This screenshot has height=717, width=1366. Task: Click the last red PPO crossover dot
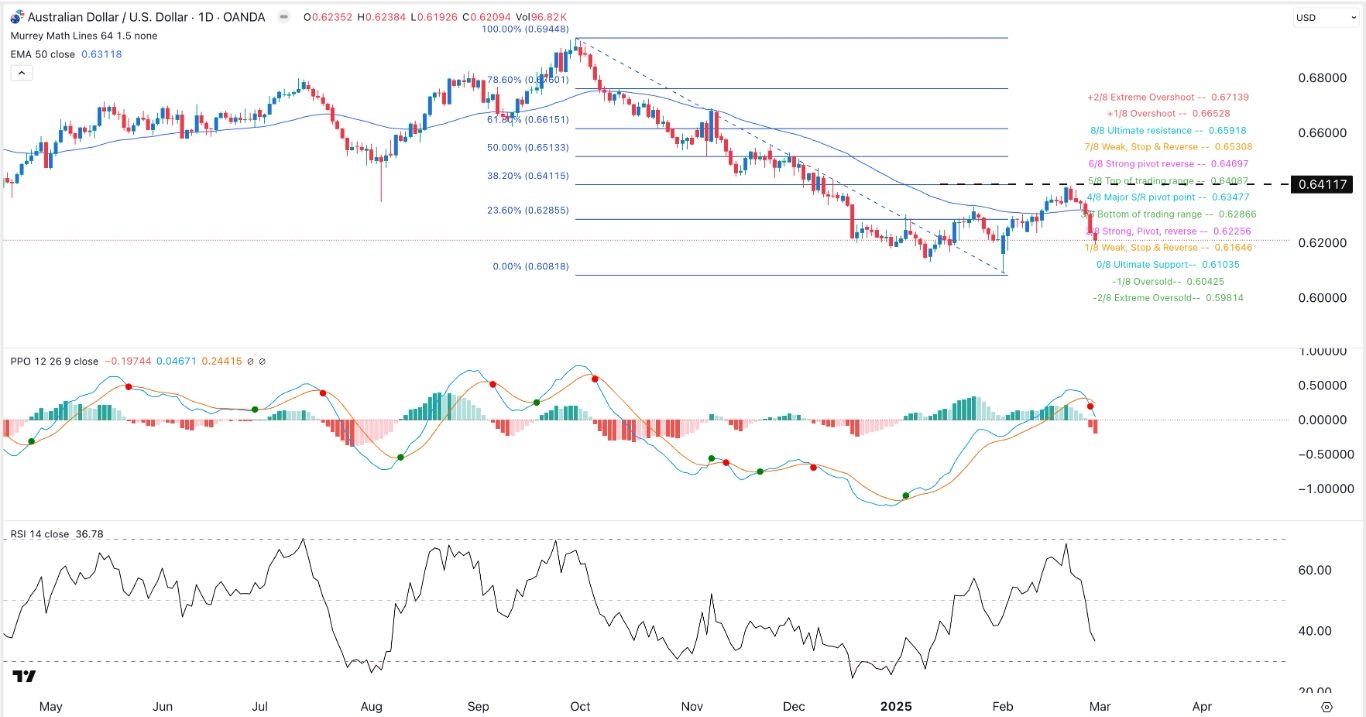(1091, 406)
